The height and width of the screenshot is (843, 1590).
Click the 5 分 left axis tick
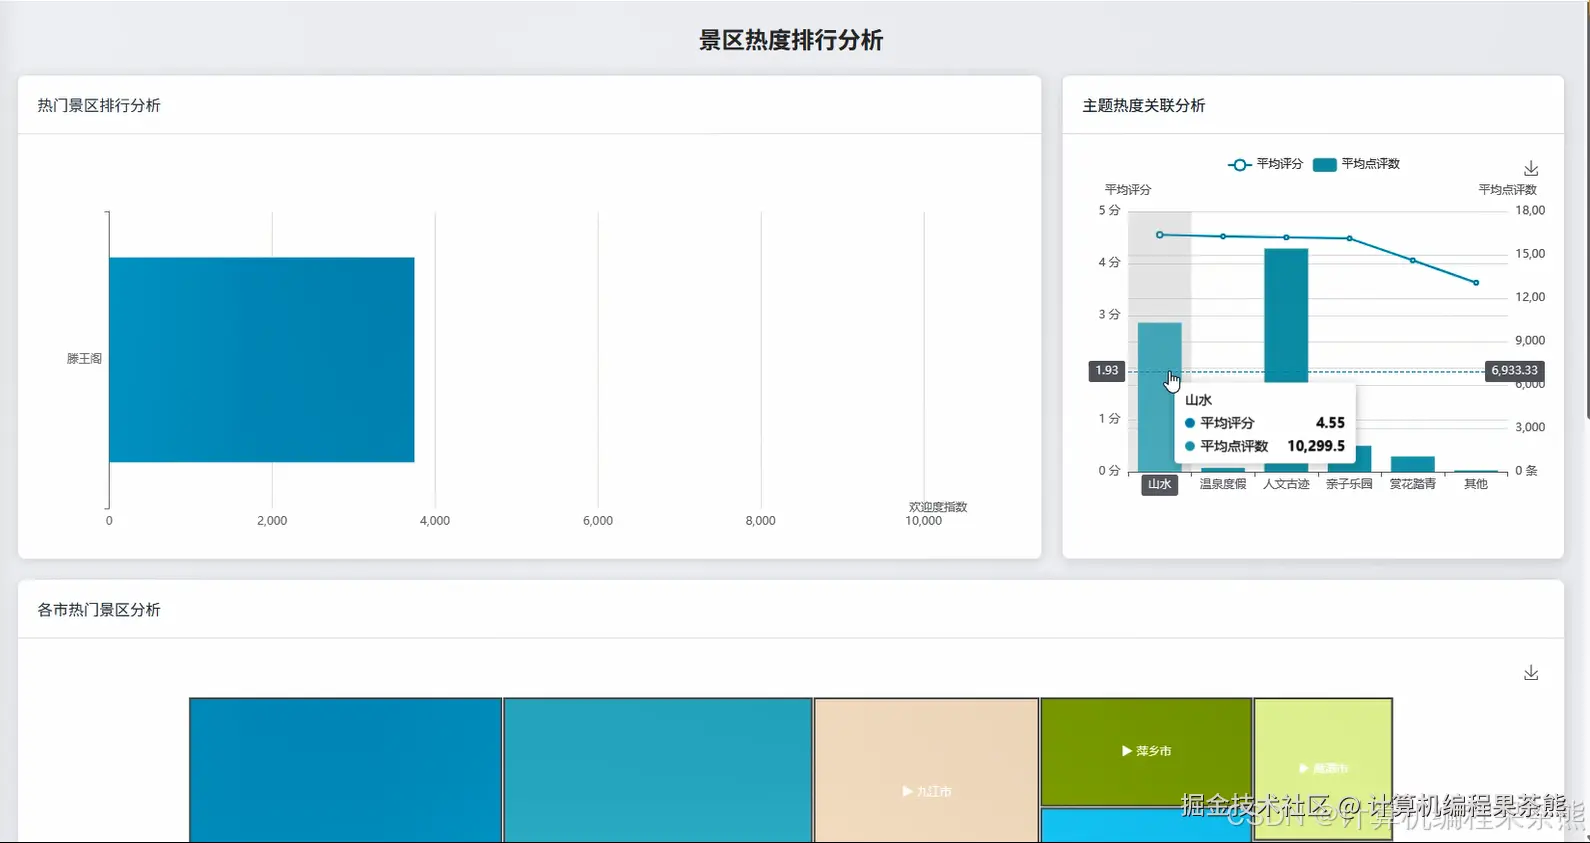[x=1109, y=210]
